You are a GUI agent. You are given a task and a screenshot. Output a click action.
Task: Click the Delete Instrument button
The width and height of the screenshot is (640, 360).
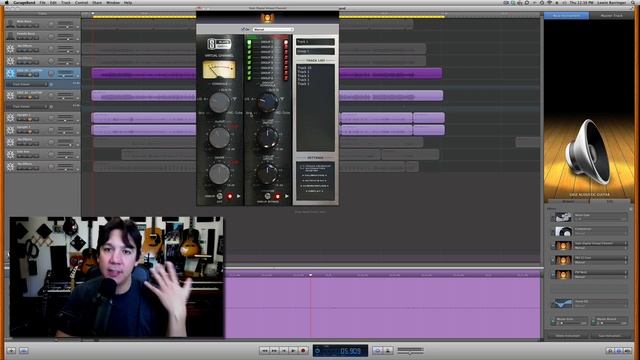pos(567,336)
